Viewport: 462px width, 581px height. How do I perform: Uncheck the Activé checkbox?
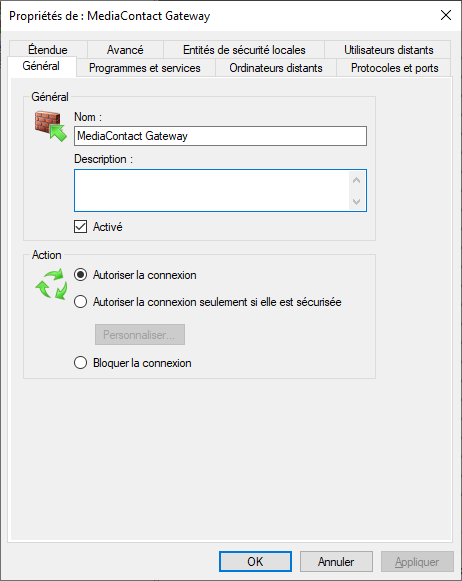click(80, 227)
